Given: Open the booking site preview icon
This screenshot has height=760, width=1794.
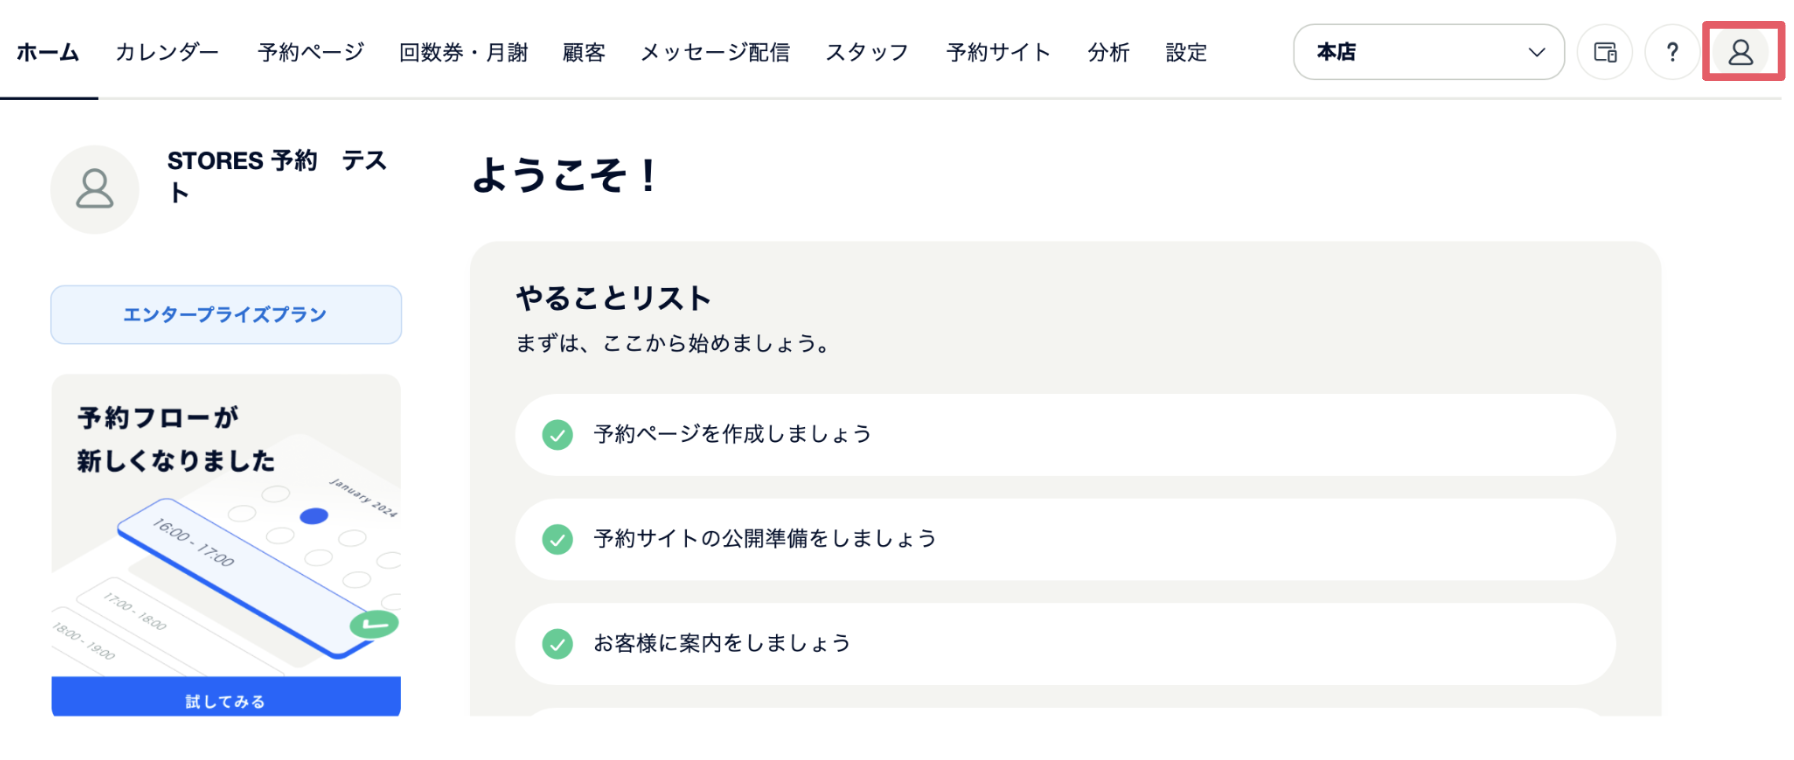Looking at the screenshot, I should coord(1604,52).
